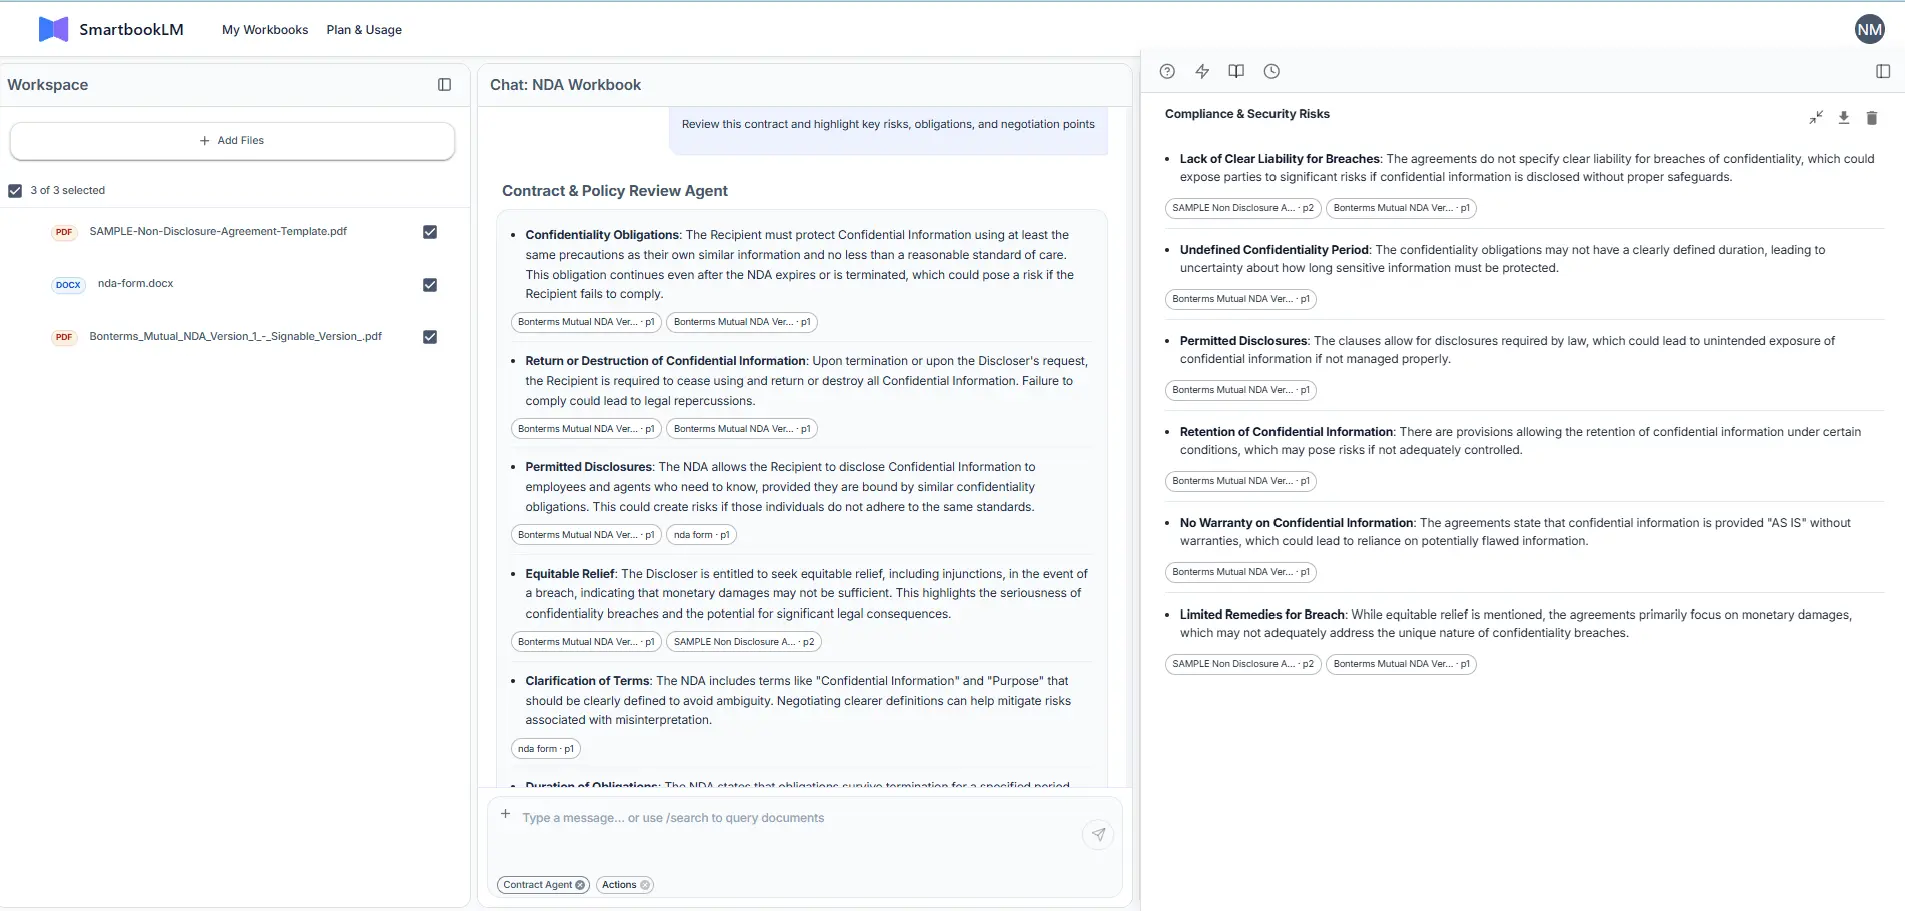The image size is (1905, 911).
Task: Open nda form citation under Permitted Disclosures in chat
Action: tap(702, 535)
